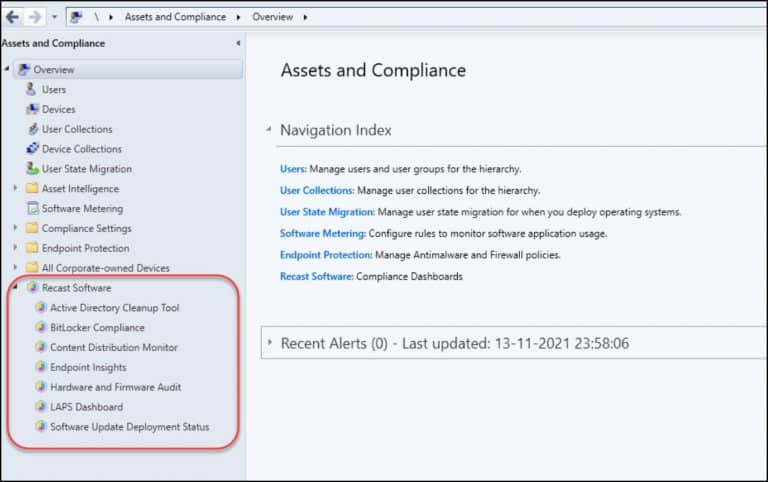Viewport: 768px width, 482px height.
Task: Click the Software Update Deployment Status icon
Action: 41,426
